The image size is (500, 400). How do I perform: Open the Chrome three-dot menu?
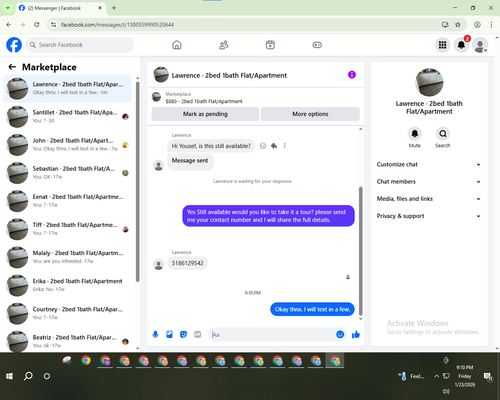pyautogui.click(x=491, y=24)
